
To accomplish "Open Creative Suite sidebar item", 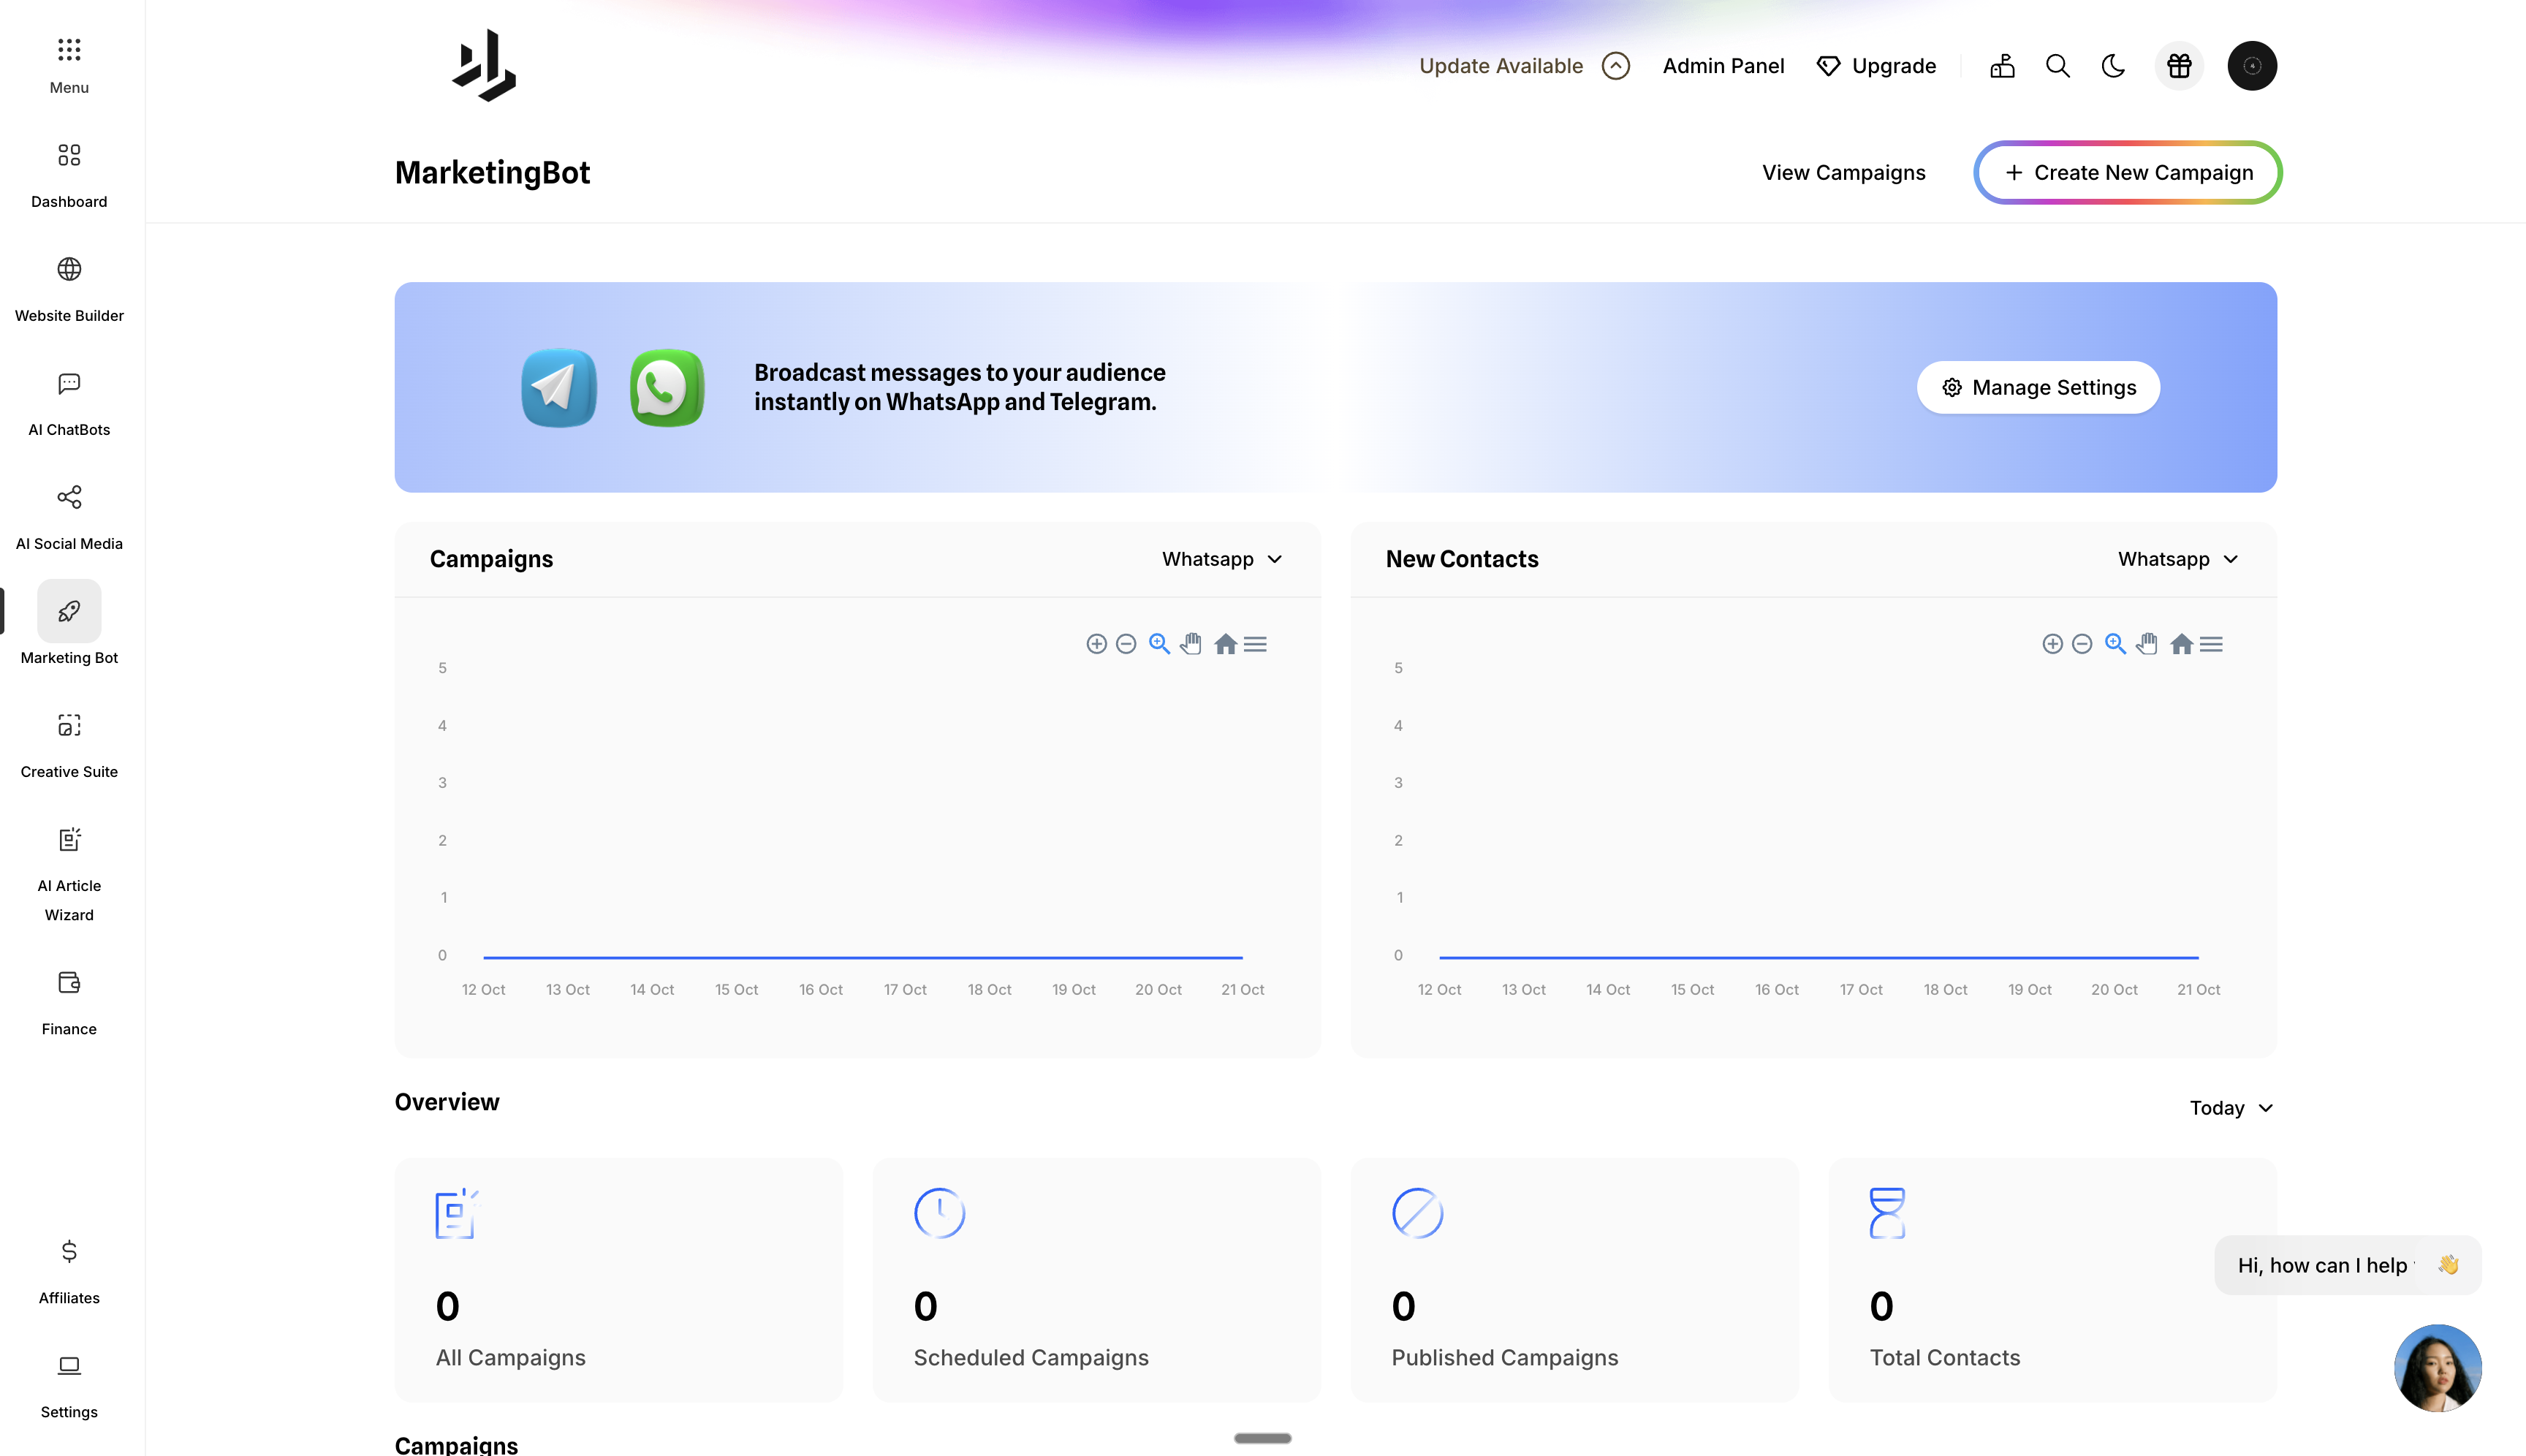I will 69,745.
